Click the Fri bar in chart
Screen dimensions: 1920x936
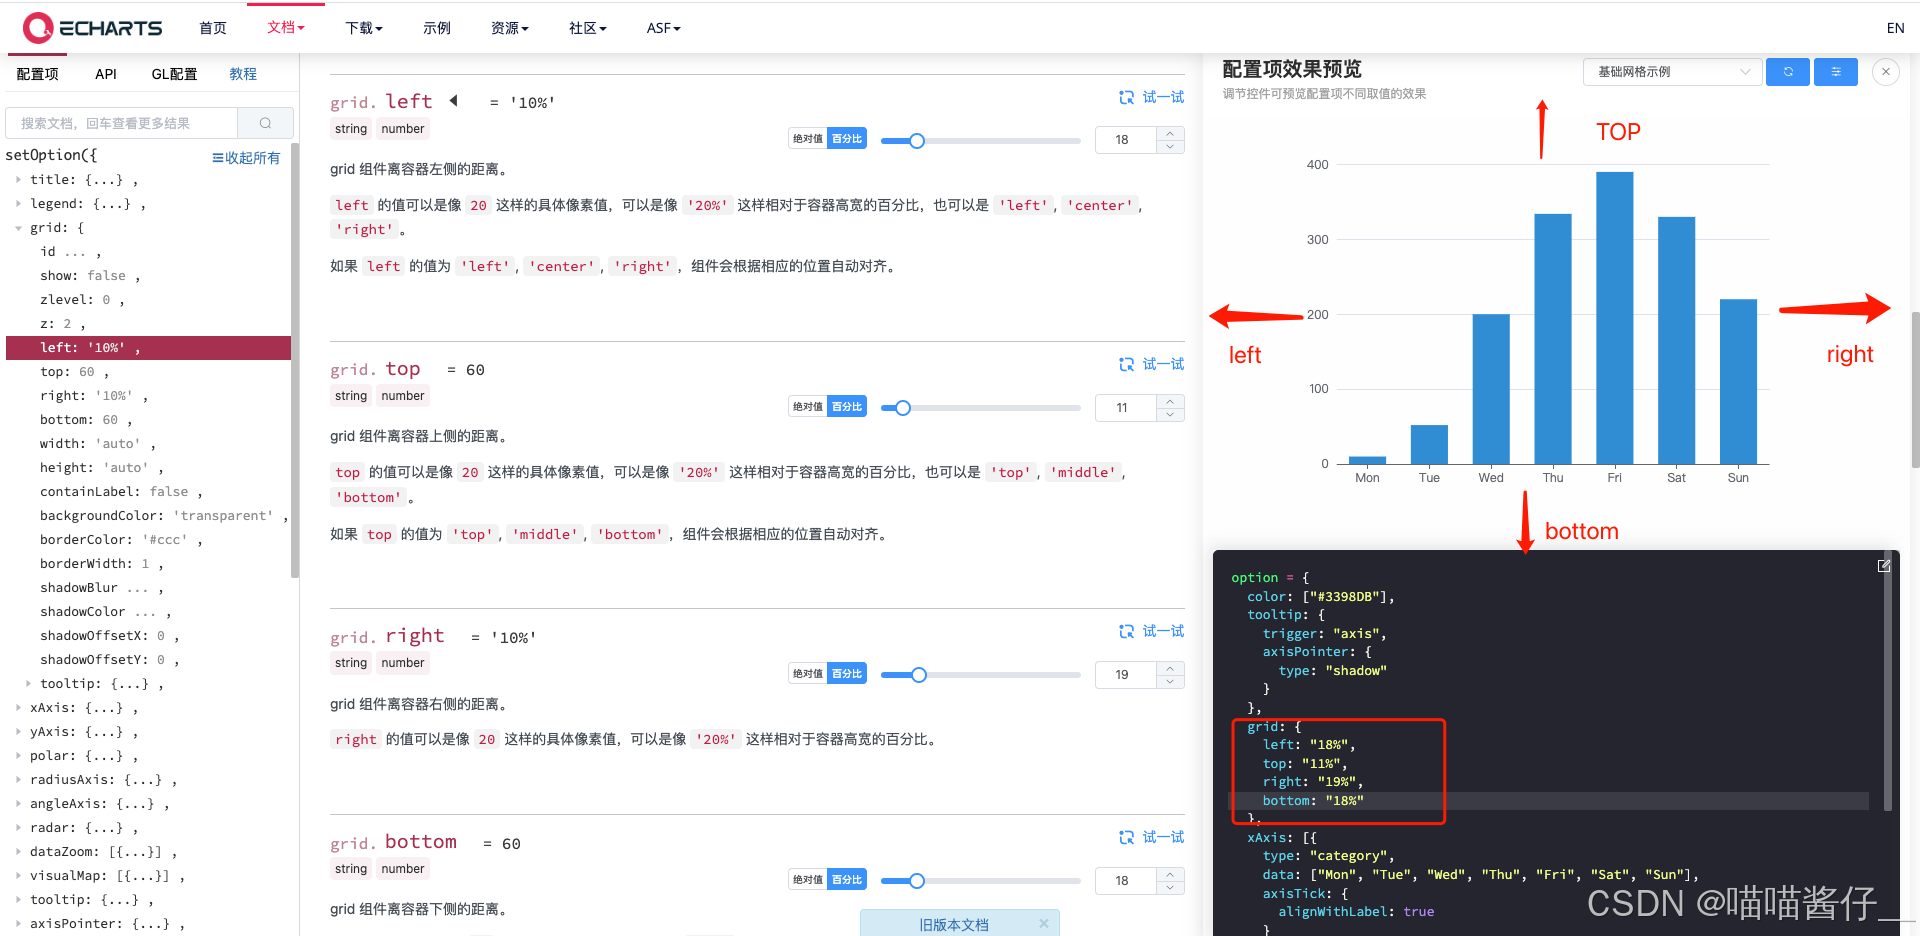click(1614, 318)
